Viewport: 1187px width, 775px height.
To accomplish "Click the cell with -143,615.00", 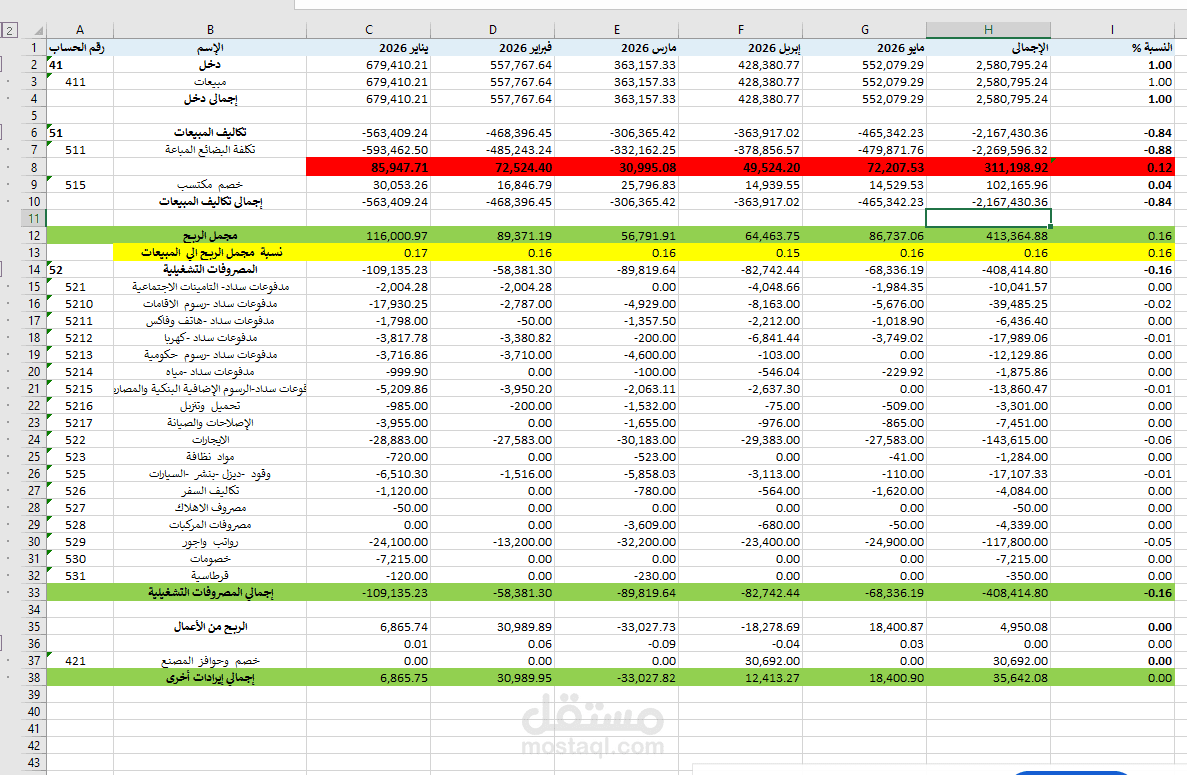I will point(989,440).
